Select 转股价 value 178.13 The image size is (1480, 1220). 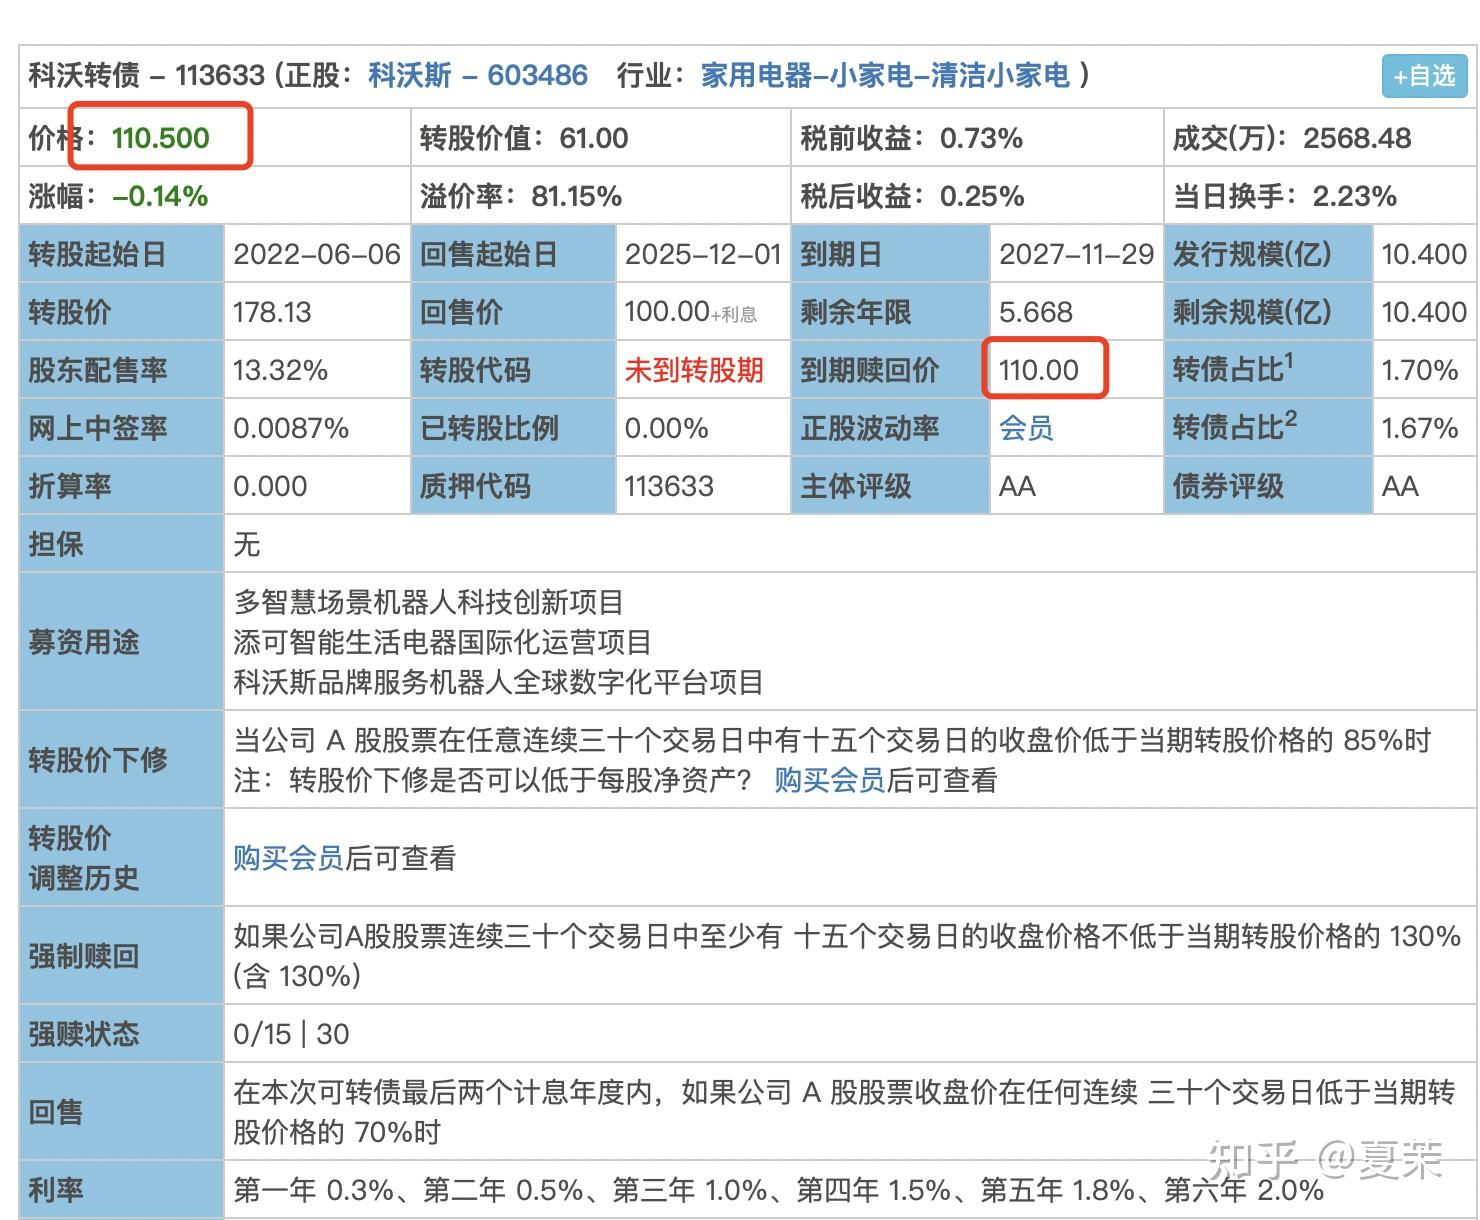click(x=272, y=312)
